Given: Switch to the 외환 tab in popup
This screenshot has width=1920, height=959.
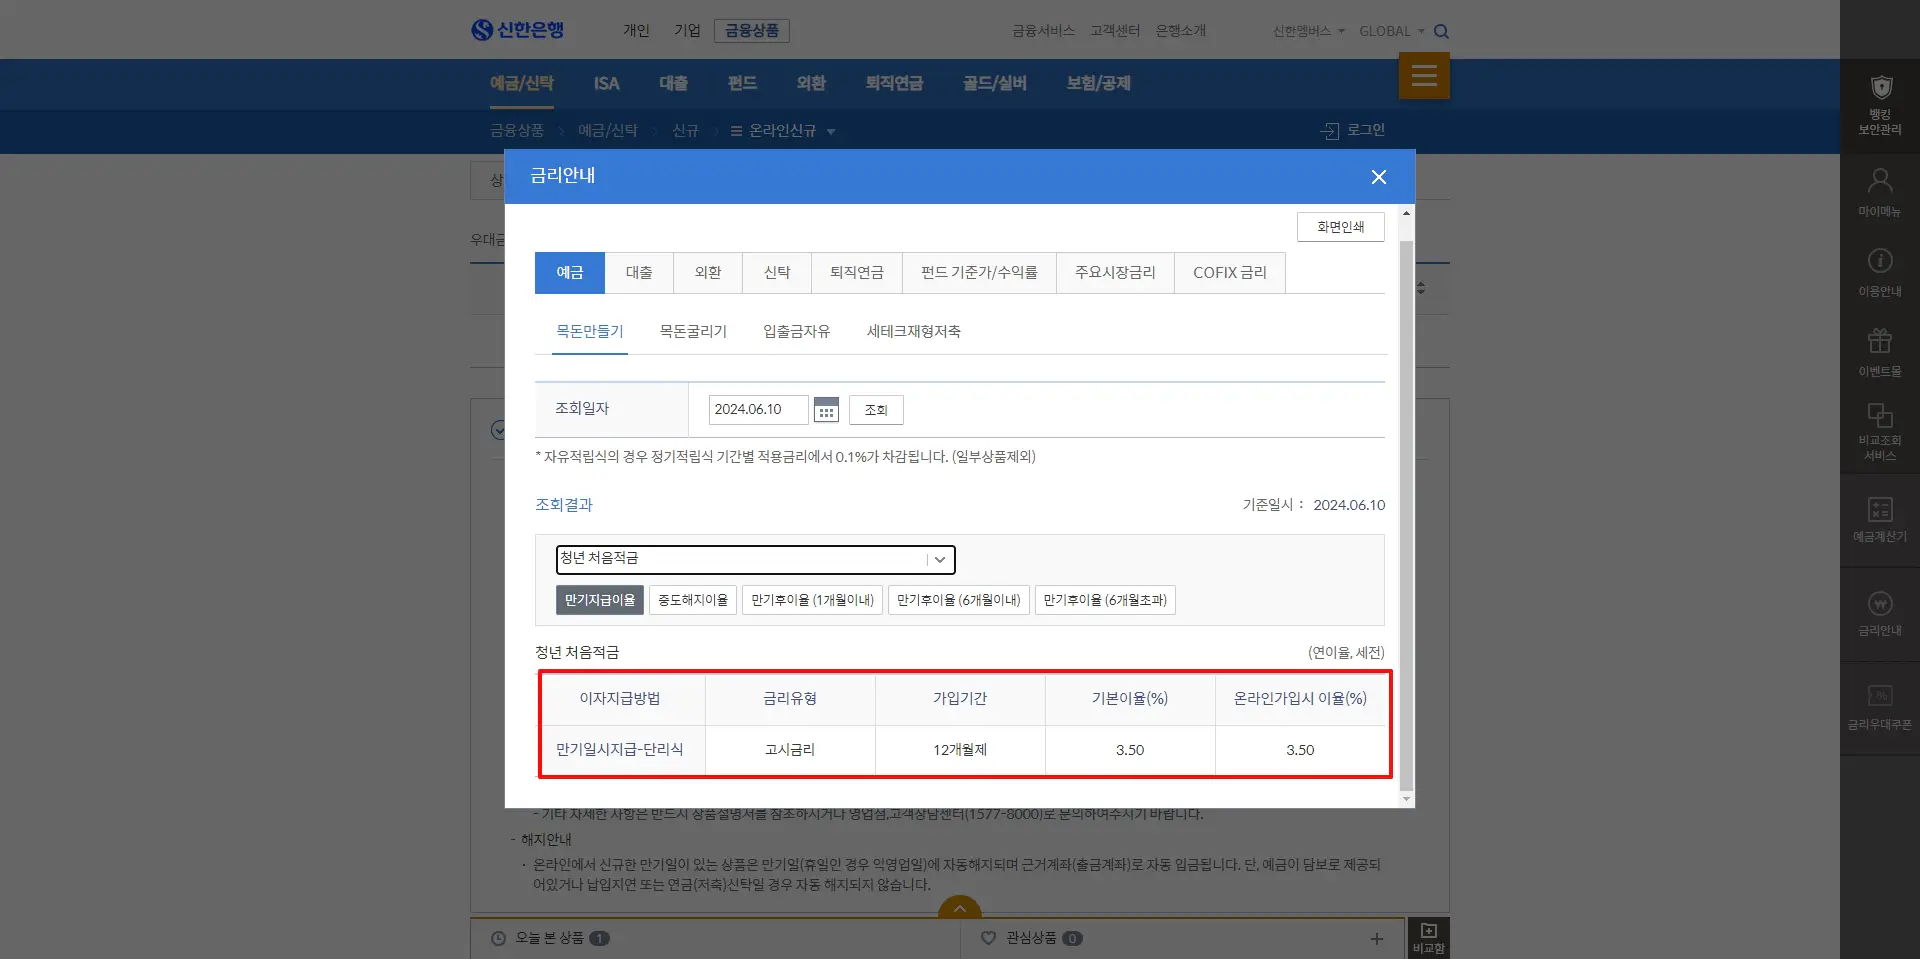Looking at the screenshot, I should click(x=708, y=273).
